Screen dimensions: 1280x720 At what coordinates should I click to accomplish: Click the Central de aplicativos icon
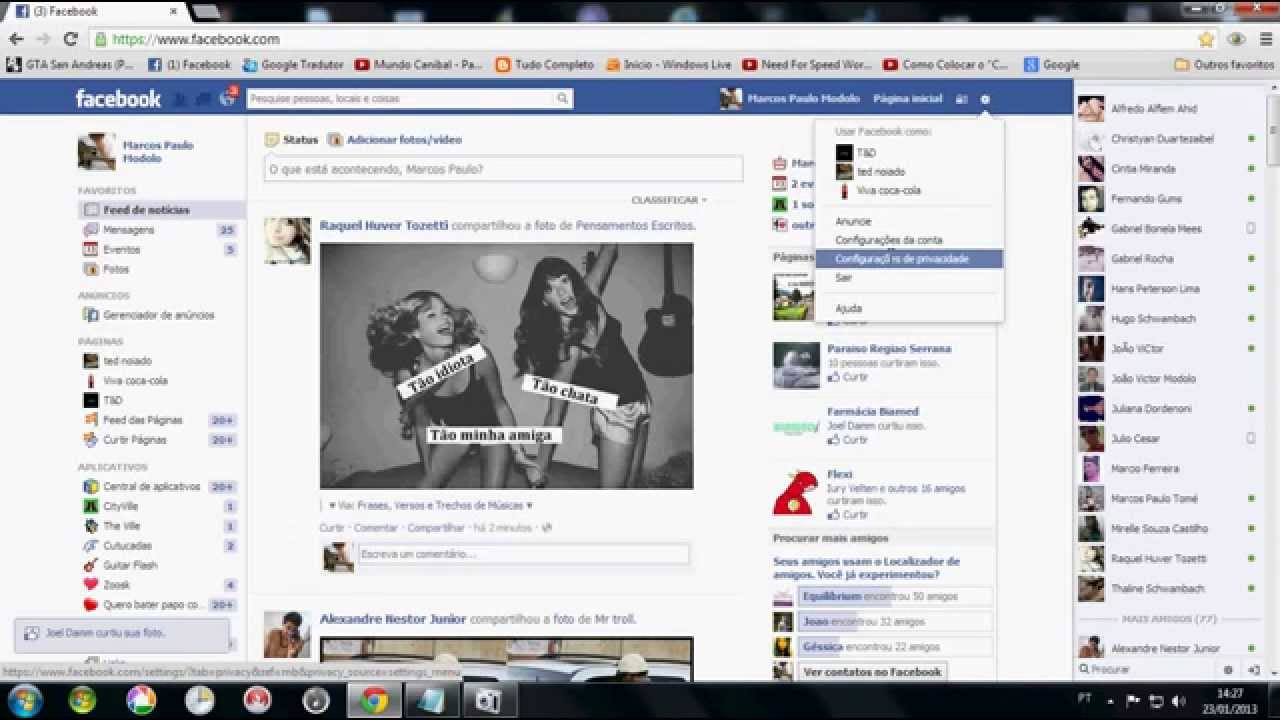91,487
